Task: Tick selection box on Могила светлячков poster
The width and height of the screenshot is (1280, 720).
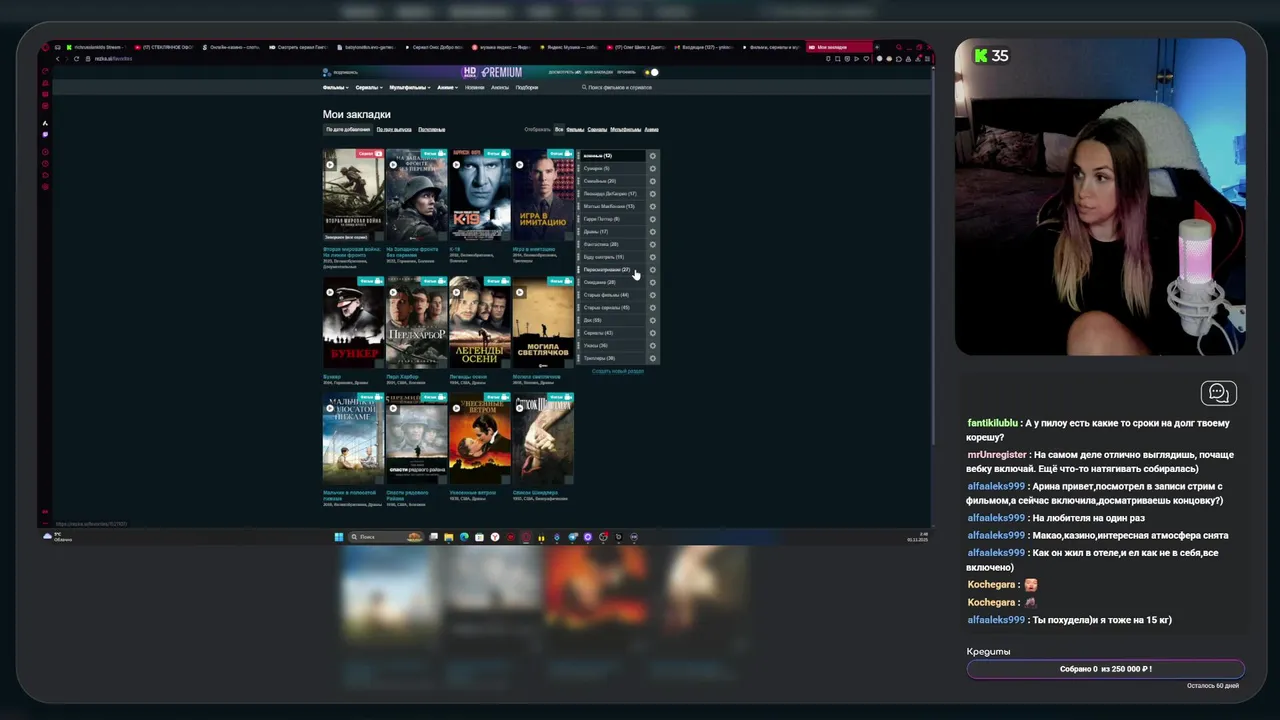Action: tap(569, 364)
